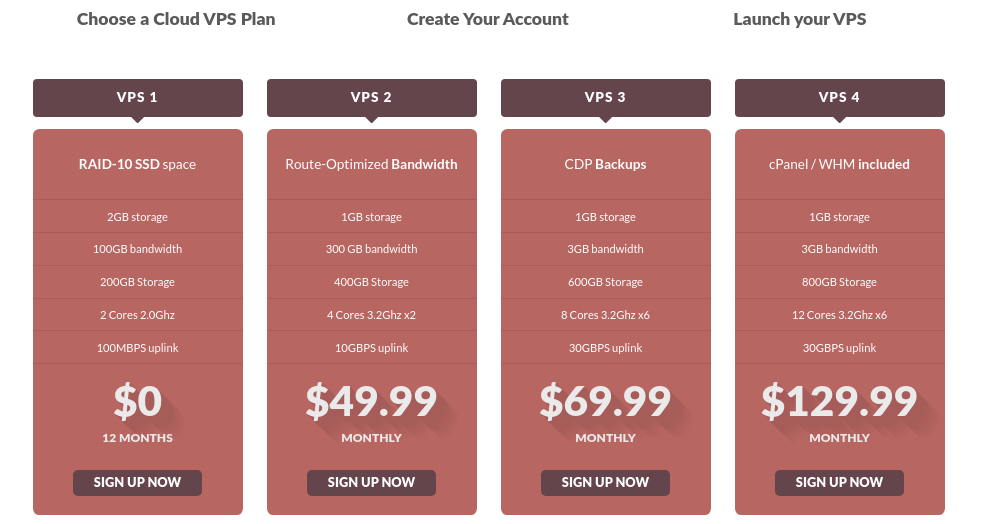Click the $69.99 monthly price

coord(606,402)
